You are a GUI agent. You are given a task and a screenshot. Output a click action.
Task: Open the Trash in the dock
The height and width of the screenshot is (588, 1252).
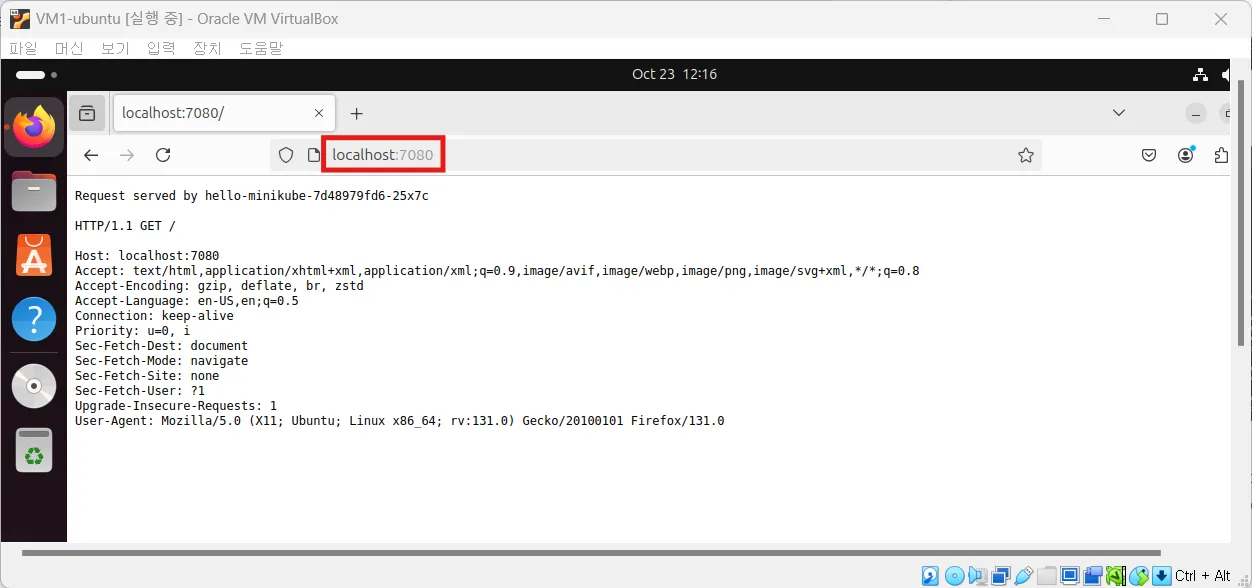tap(34, 450)
